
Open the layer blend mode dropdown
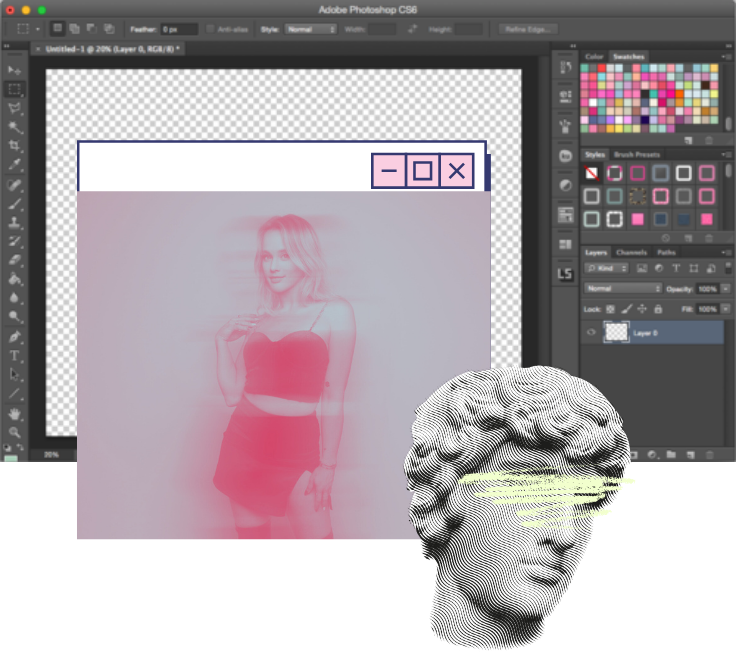[621, 288]
